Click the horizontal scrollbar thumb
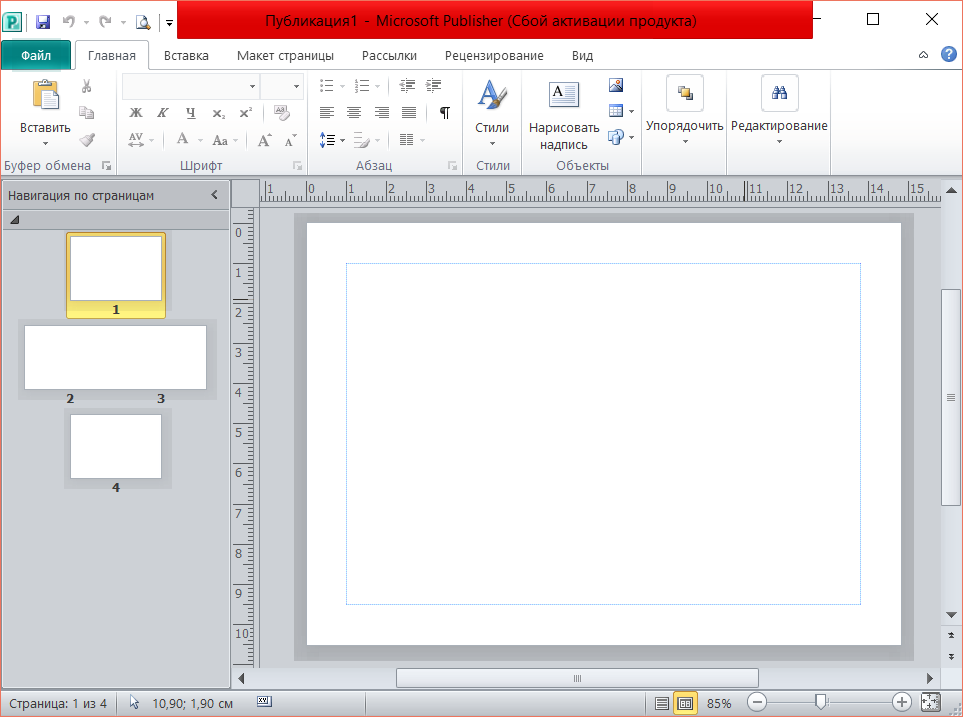The image size is (963, 717). [577, 678]
